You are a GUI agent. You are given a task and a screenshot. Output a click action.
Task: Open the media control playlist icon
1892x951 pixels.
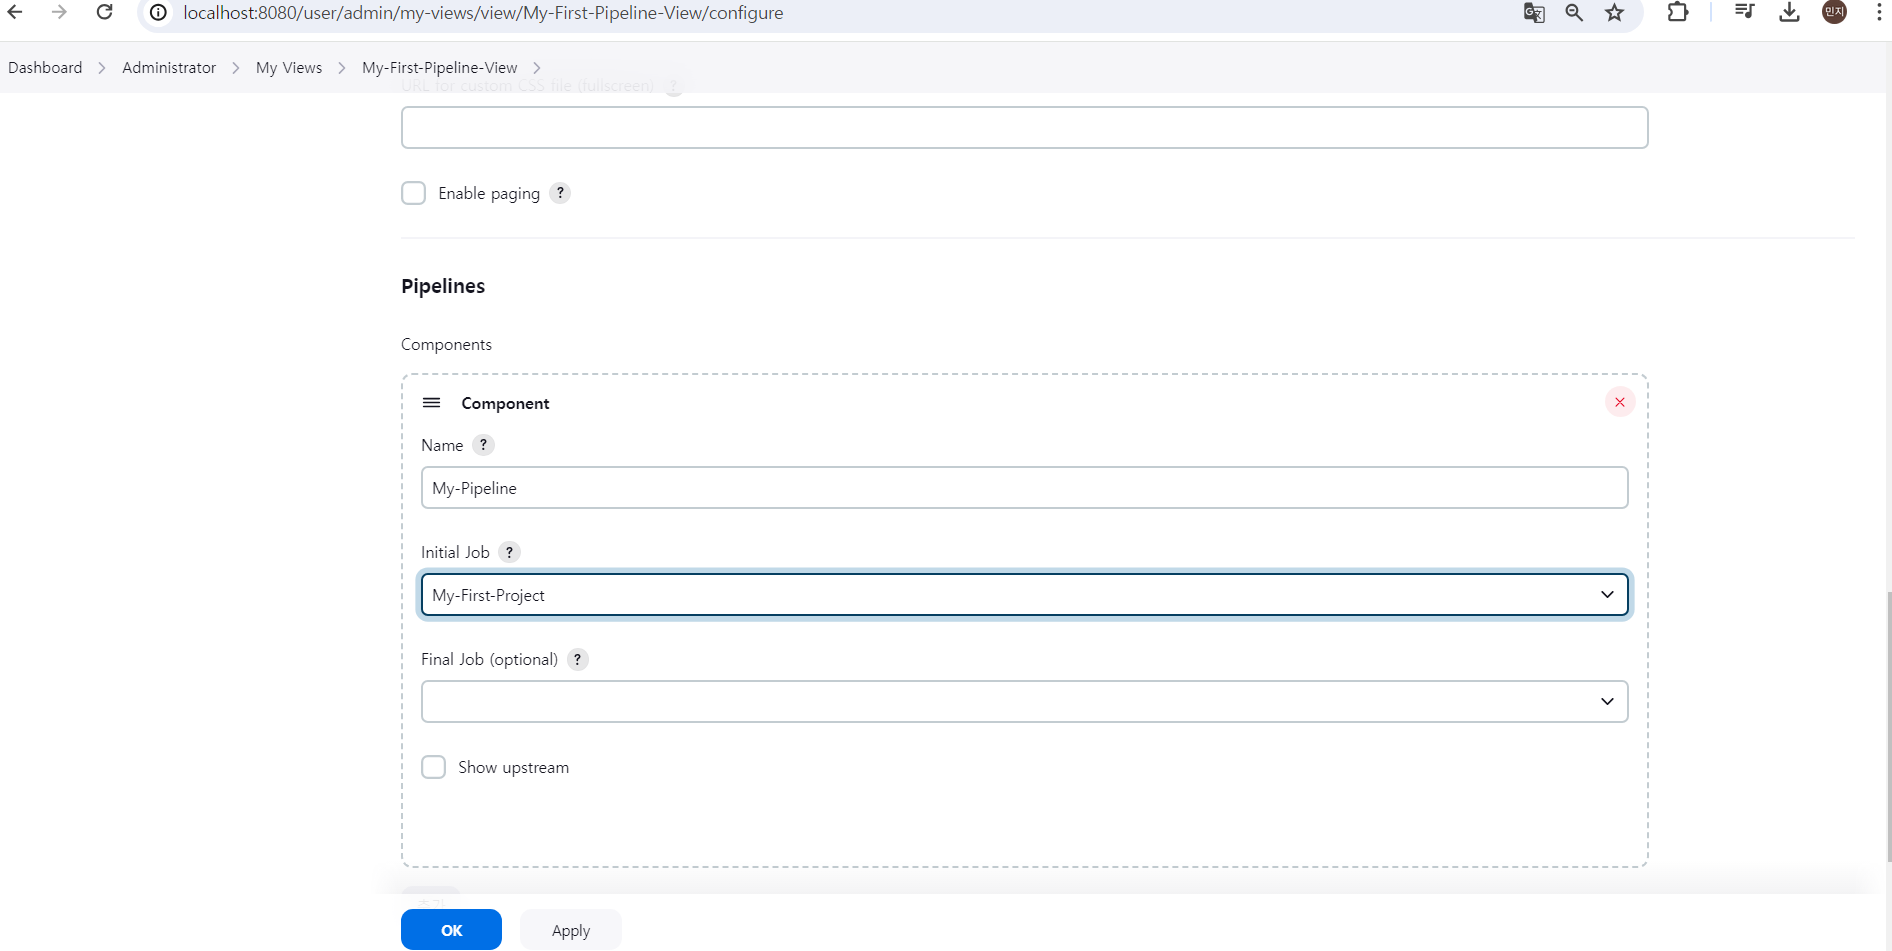click(x=1745, y=12)
